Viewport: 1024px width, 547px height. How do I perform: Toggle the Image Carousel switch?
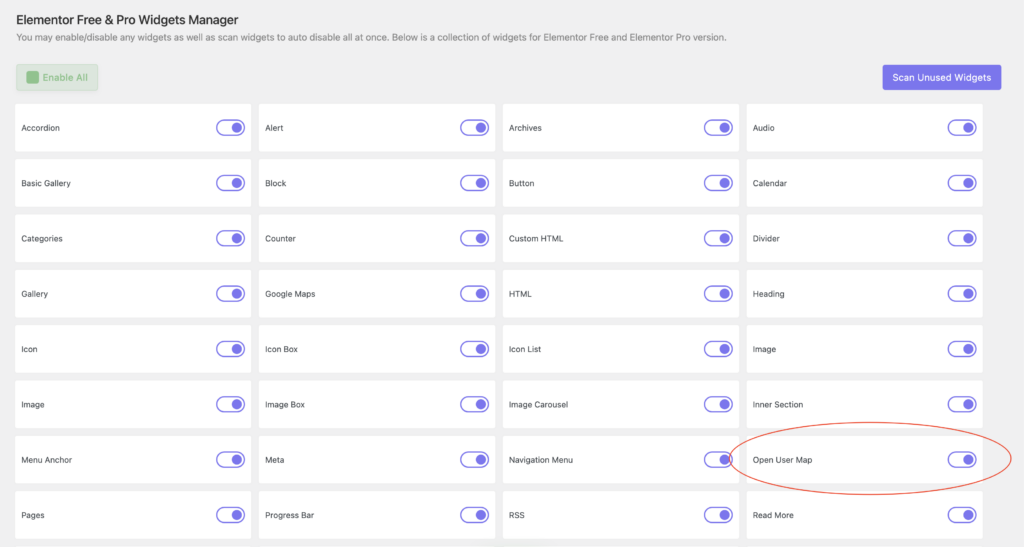point(718,404)
